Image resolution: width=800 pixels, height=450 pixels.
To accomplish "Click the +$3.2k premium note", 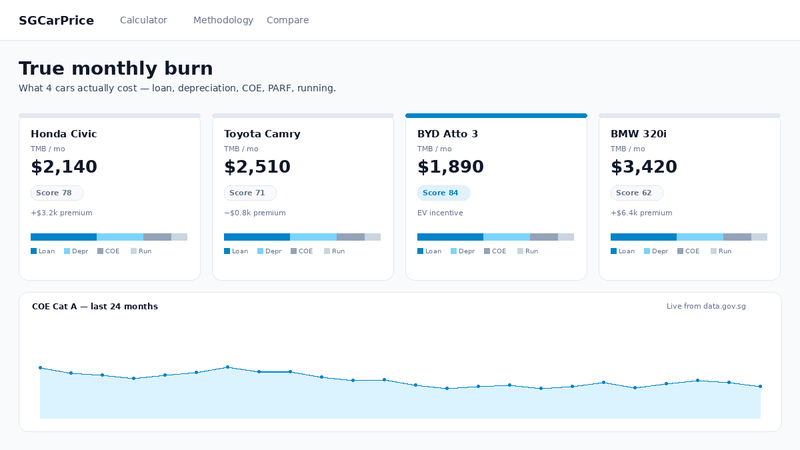I will tap(61, 213).
